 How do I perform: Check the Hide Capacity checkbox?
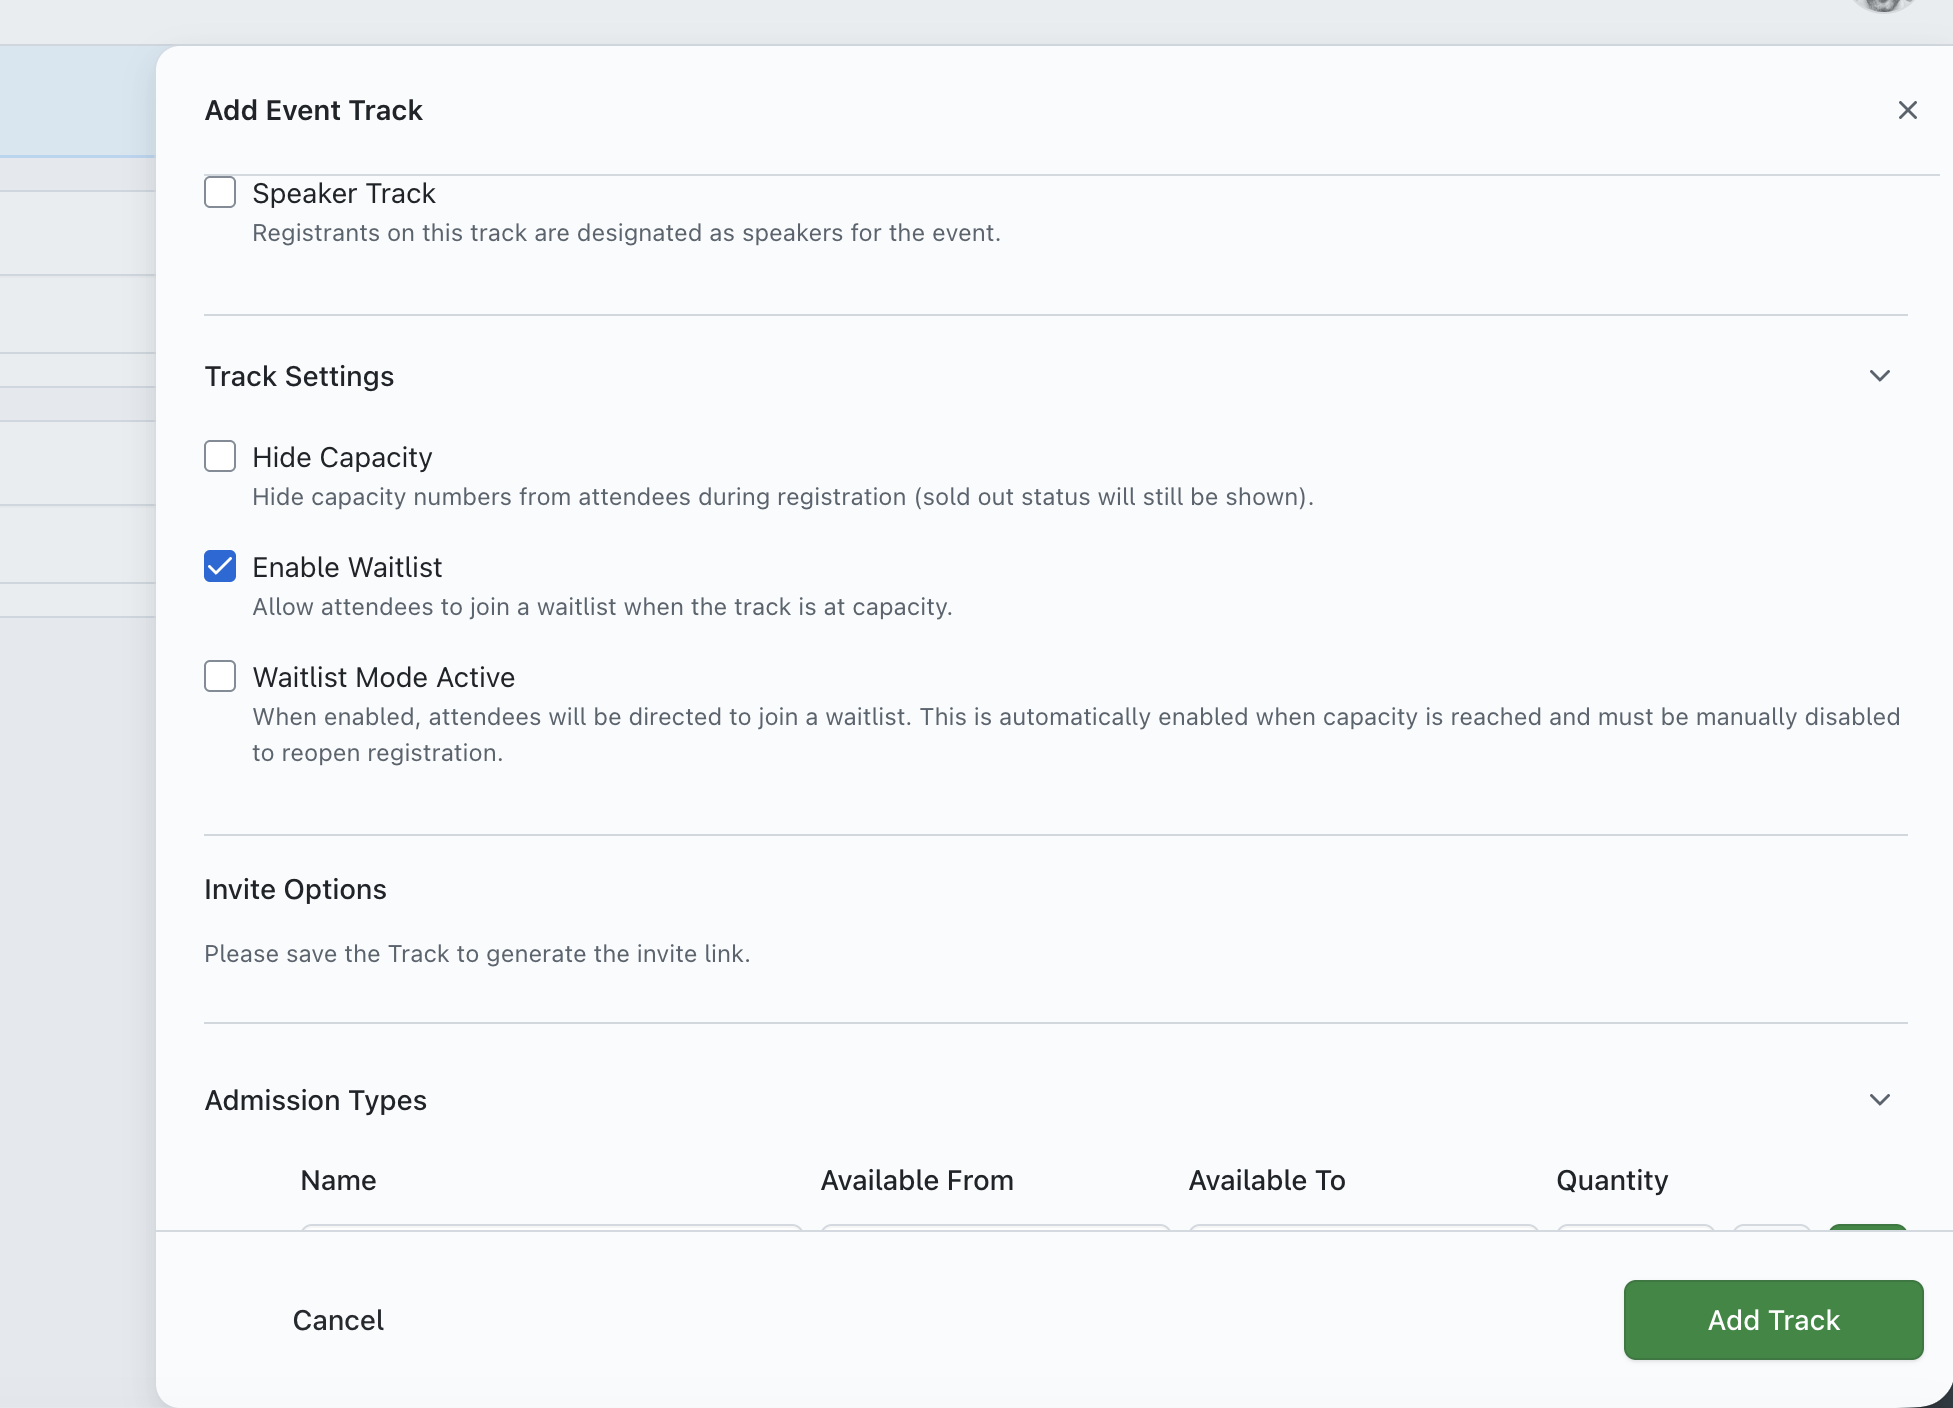[220, 456]
